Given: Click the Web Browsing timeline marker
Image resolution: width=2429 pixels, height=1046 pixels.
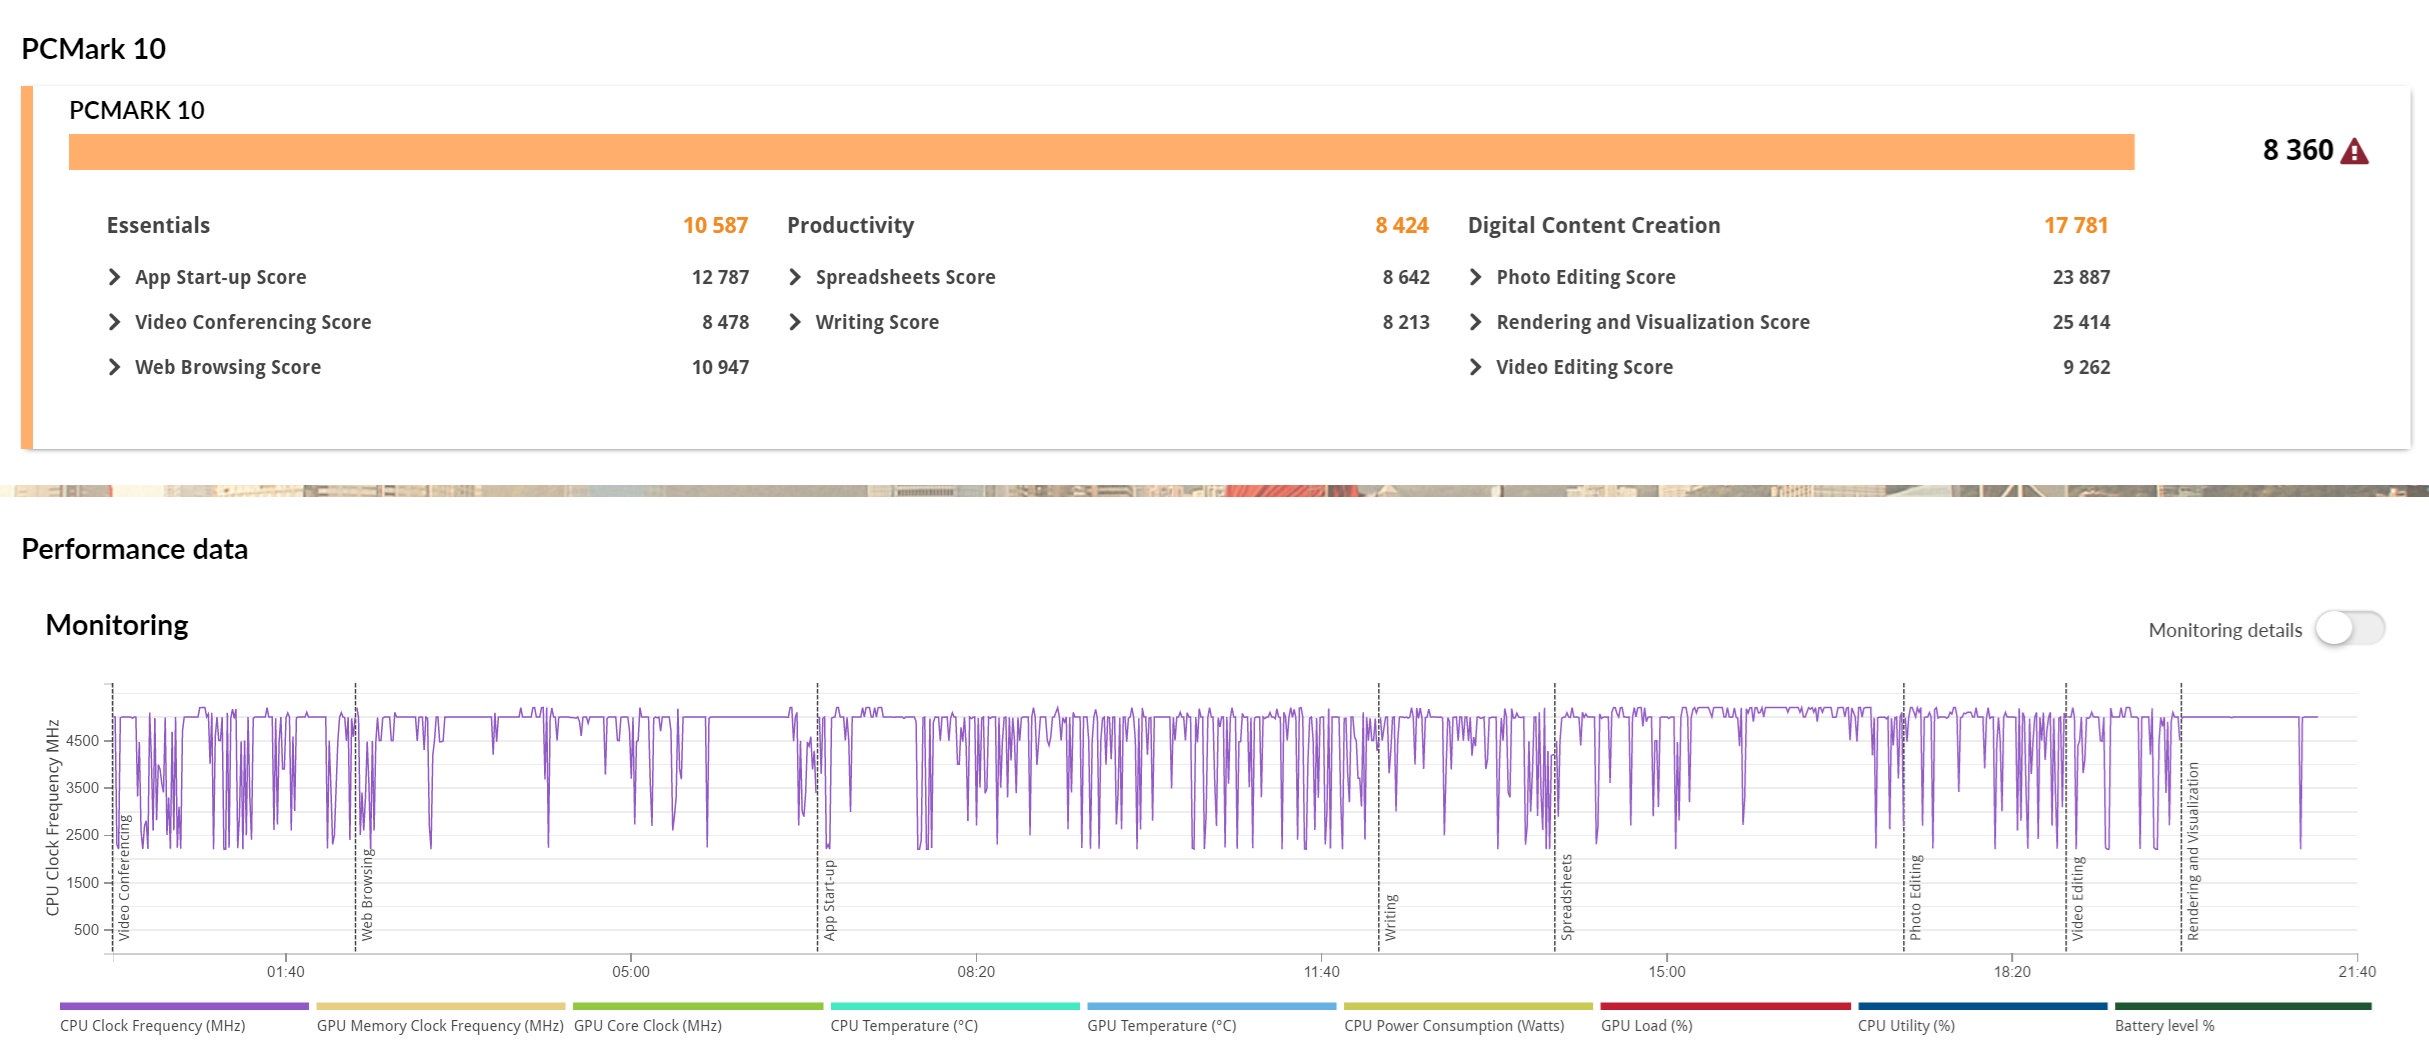Looking at the screenshot, I should pyautogui.click(x=367, y=894).
